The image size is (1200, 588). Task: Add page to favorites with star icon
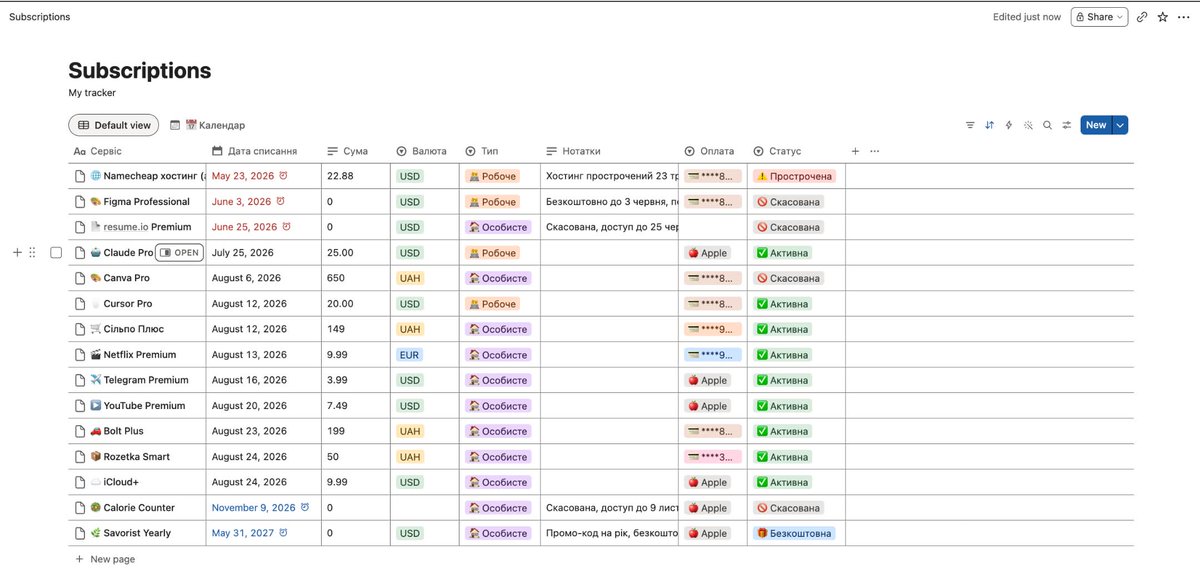click(x=1163, y=17)
